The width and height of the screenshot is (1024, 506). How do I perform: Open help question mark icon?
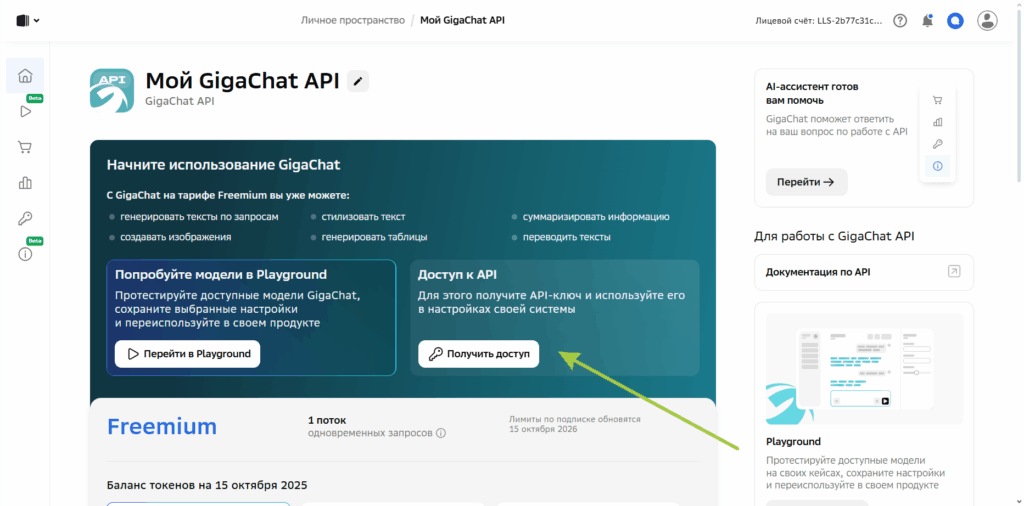(x=900, y=20)
